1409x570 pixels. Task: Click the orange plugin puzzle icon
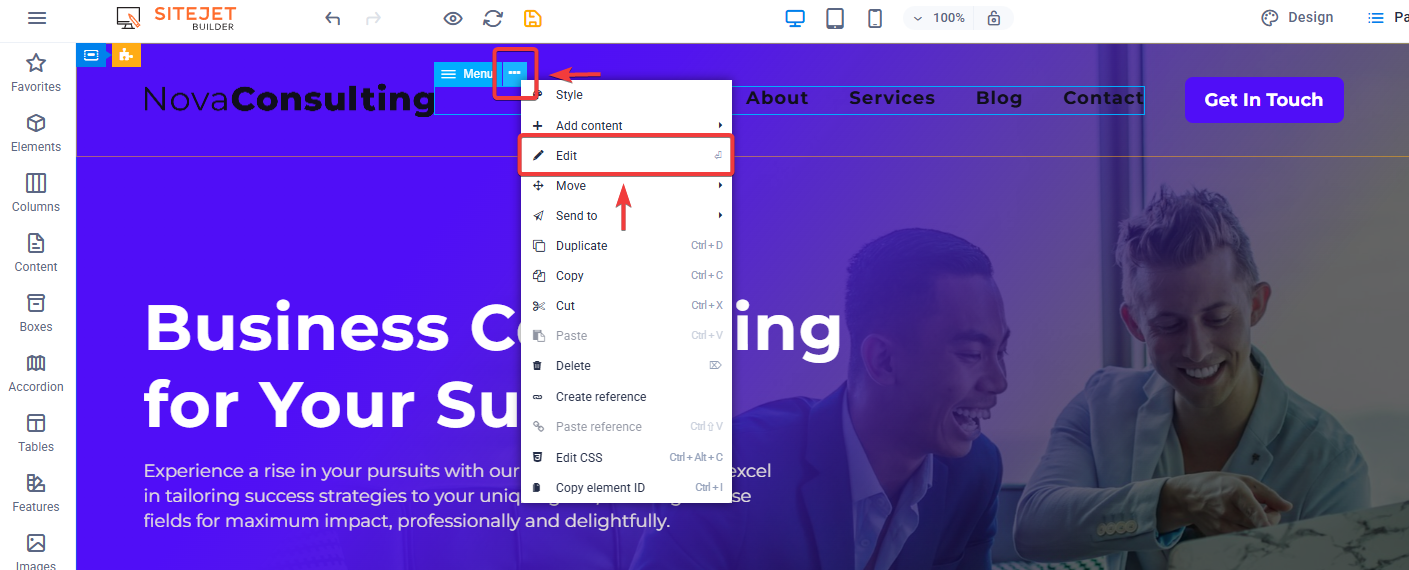click(126, 55)
